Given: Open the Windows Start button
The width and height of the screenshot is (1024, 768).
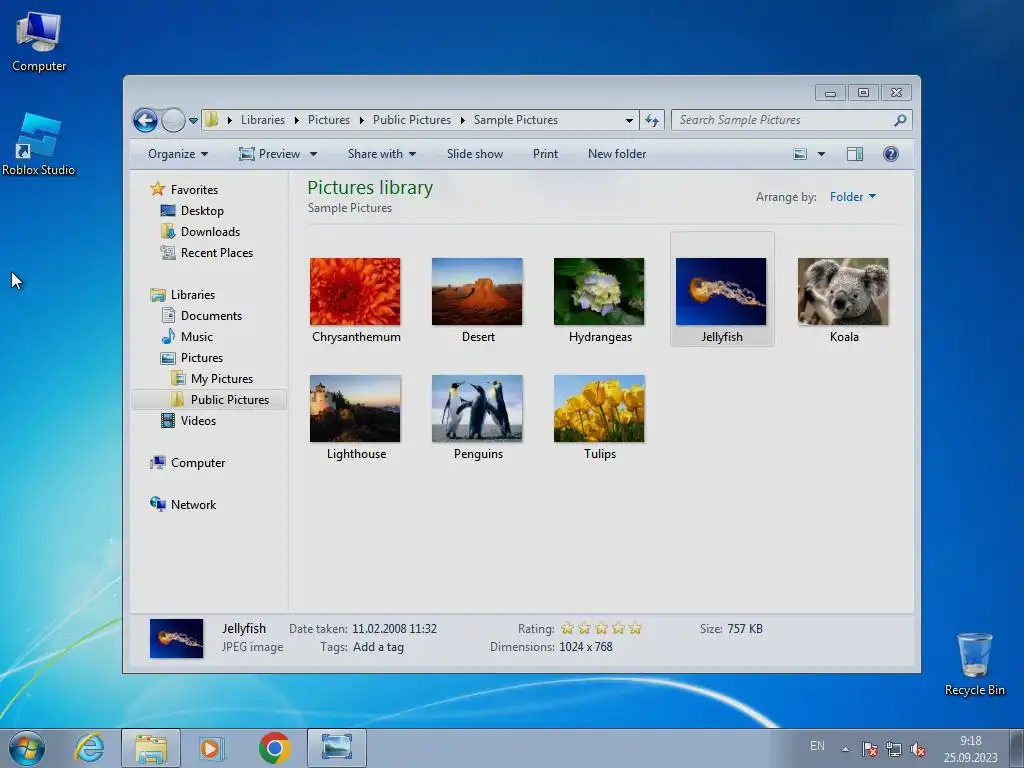Looking at the screenshot, I should click(27, 748).
